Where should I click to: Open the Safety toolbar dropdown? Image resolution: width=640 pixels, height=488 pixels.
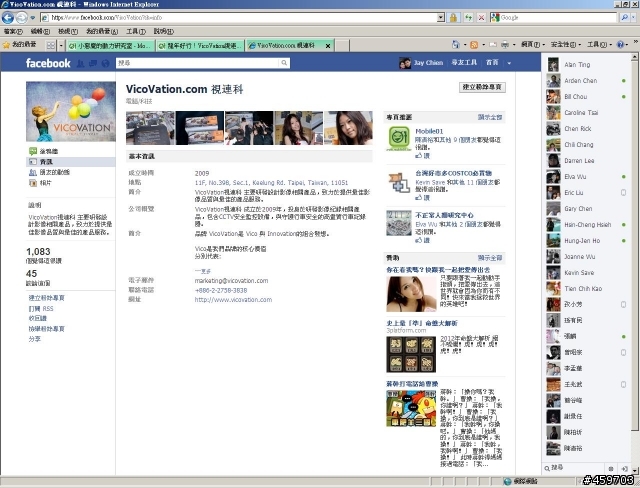tap(565, 44)
